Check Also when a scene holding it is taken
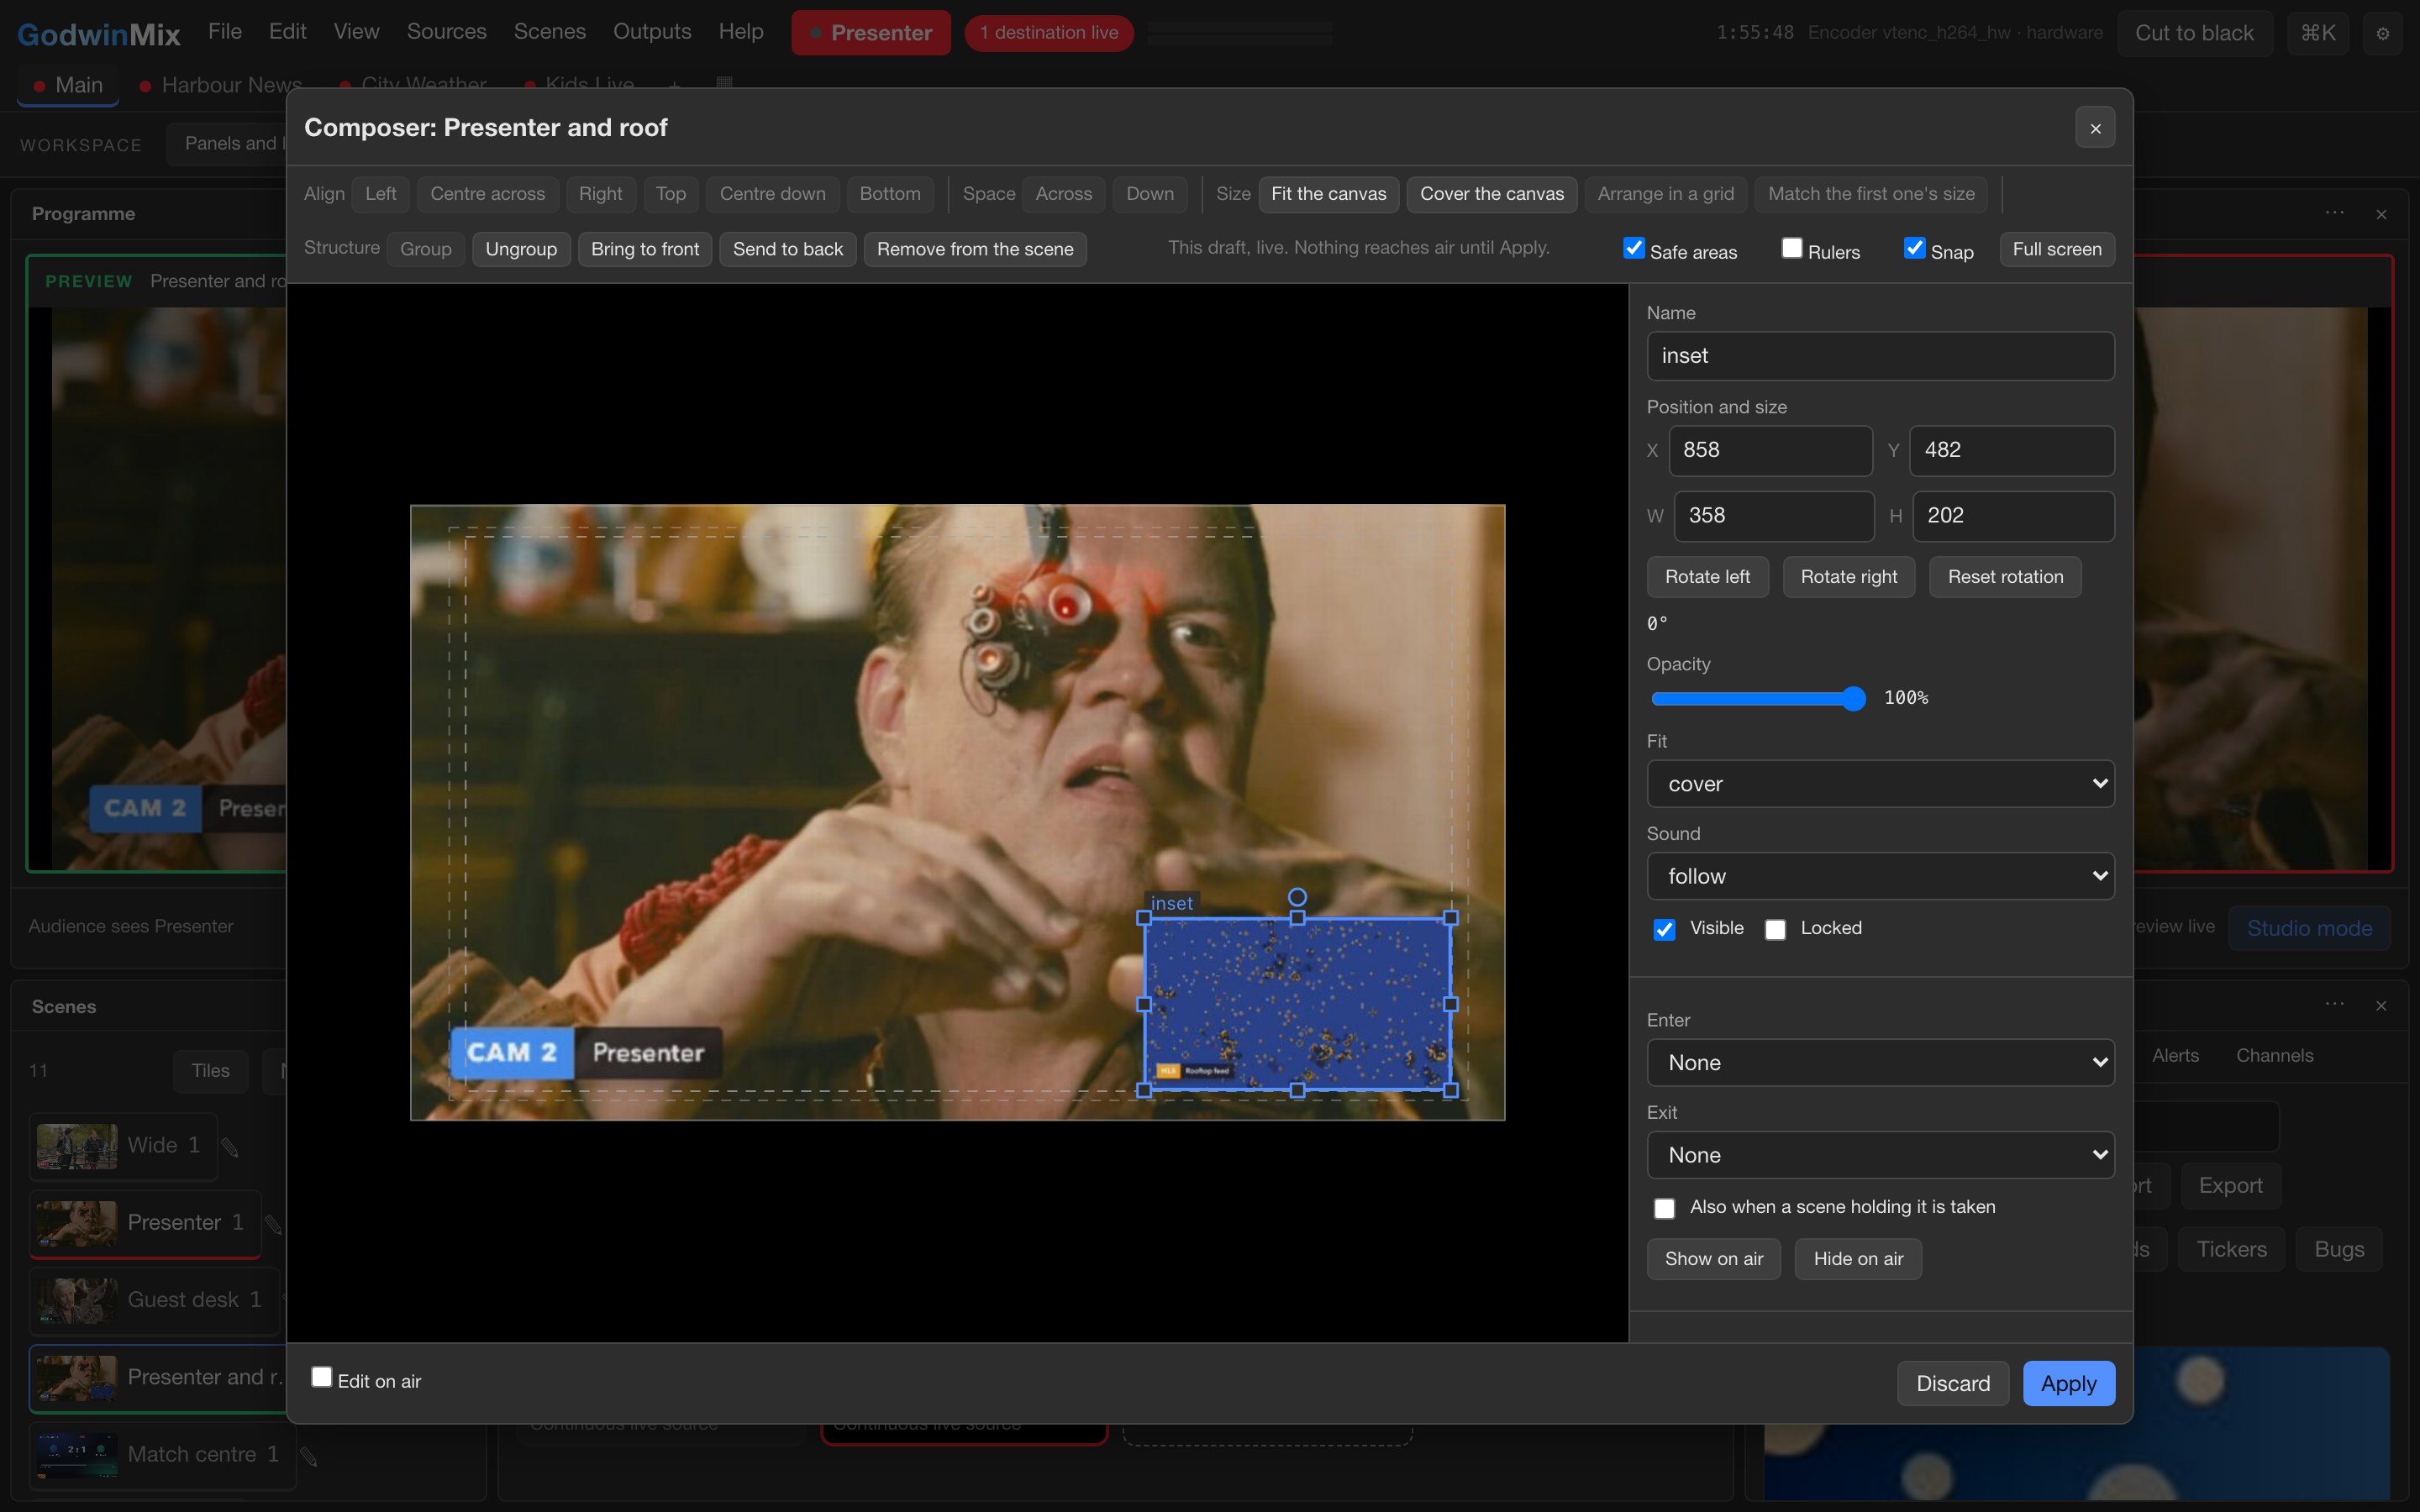This screenshot has width=2420, height=1512. coord(1664,1209)
